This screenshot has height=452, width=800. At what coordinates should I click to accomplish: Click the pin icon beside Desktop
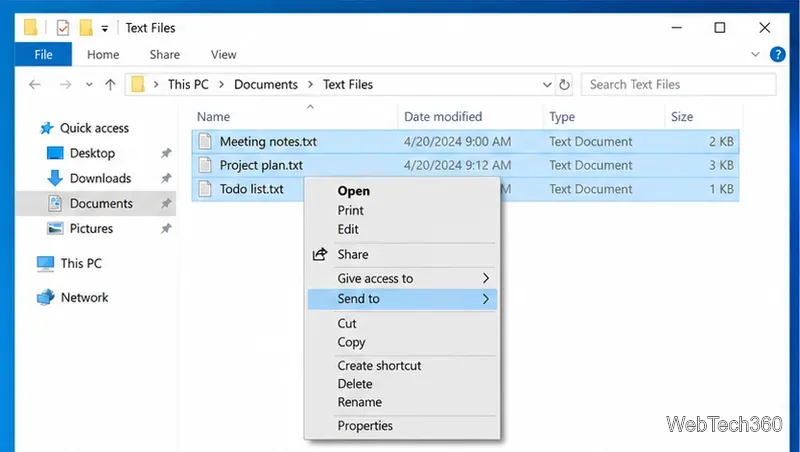(166, 153)
